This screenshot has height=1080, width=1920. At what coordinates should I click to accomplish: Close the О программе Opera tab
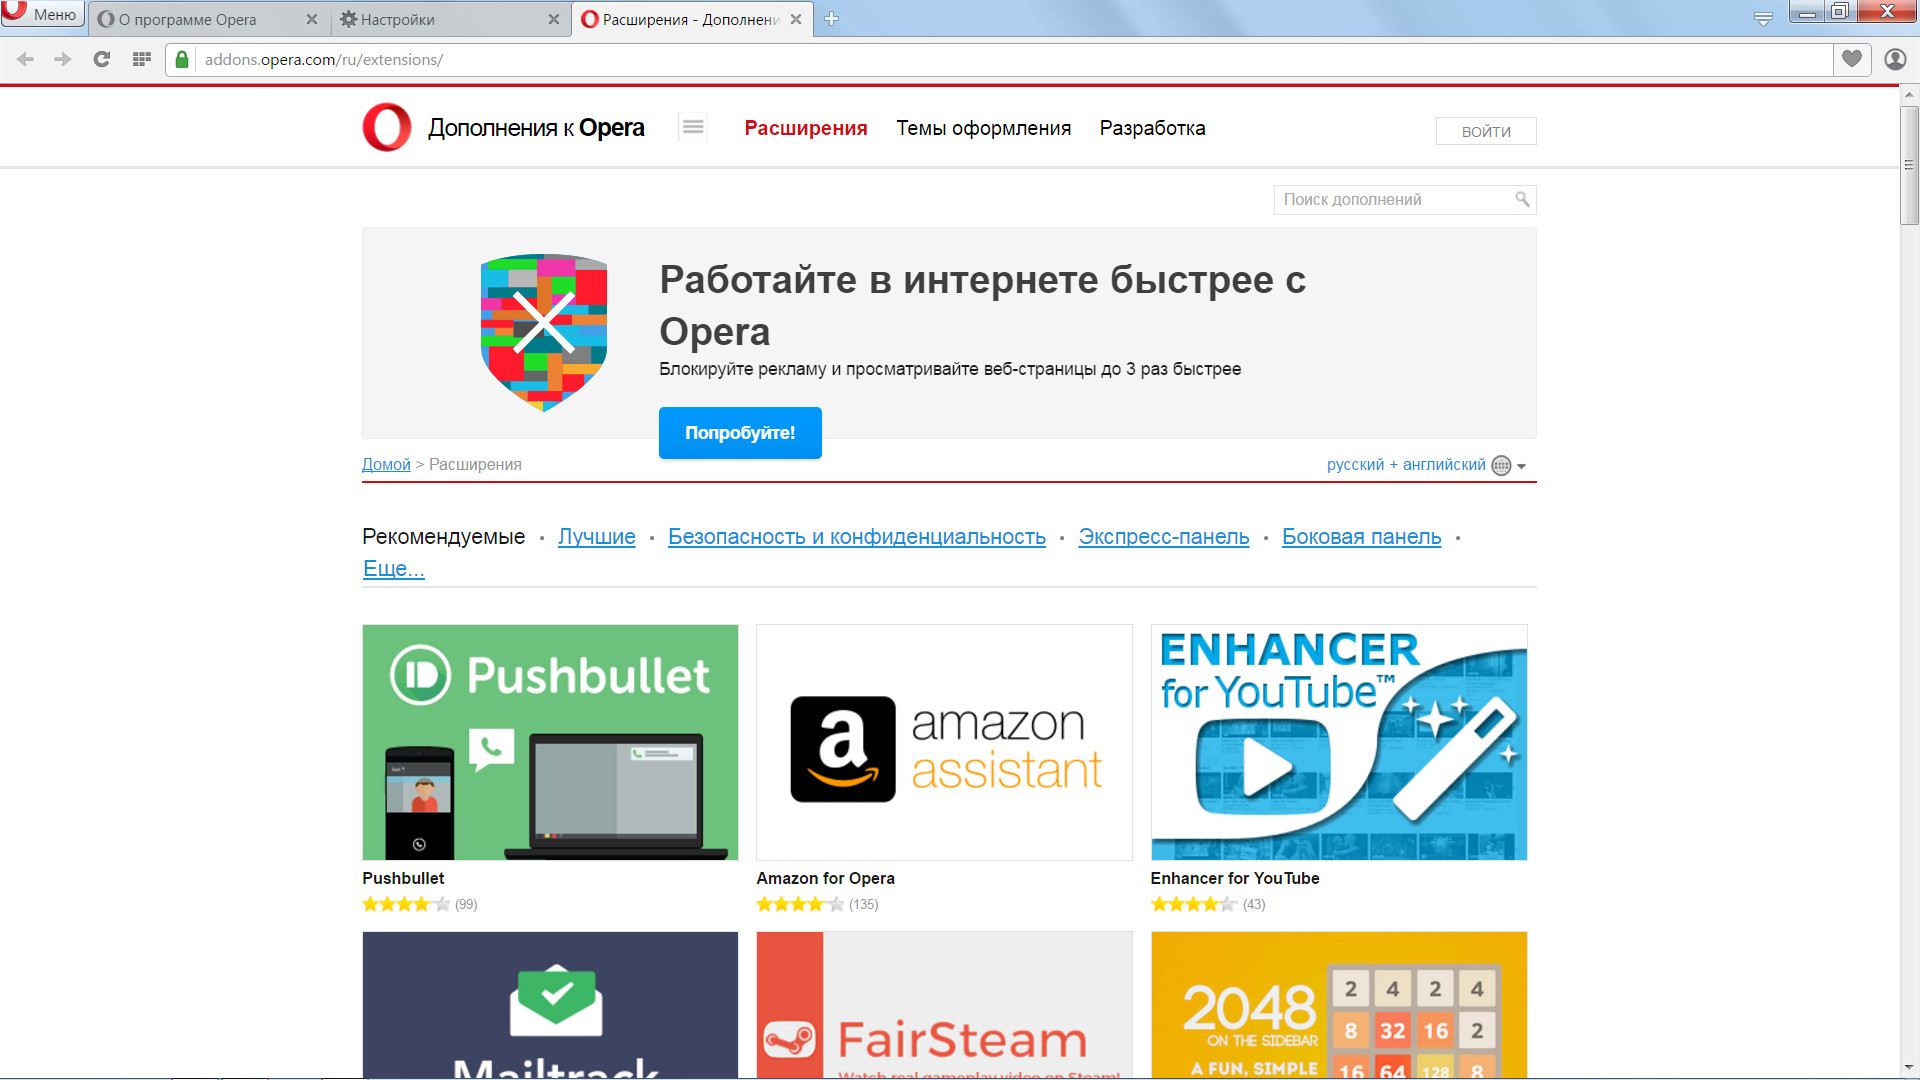(311, 19)
